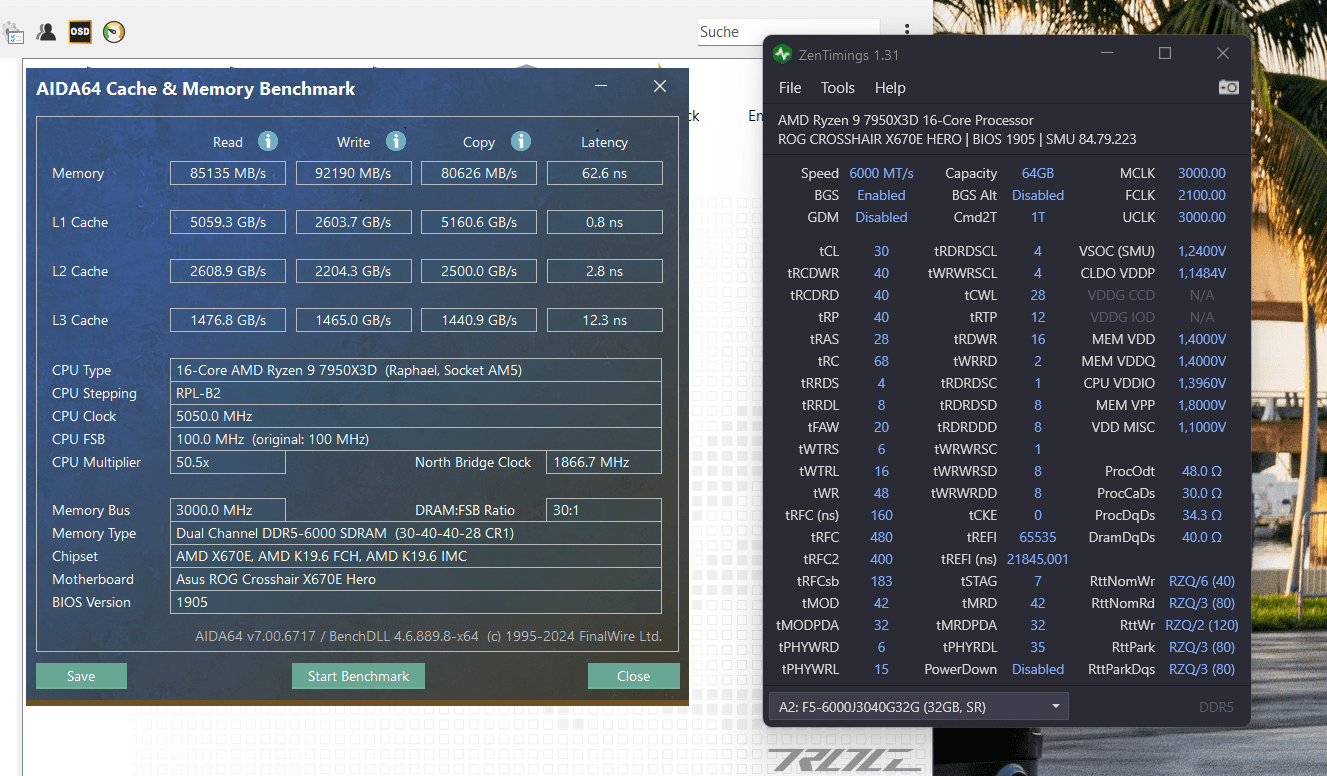Click the Save button in AIDA64
Image resolution: width=1327 pixels, height=776 pixels.
point(81,676)
